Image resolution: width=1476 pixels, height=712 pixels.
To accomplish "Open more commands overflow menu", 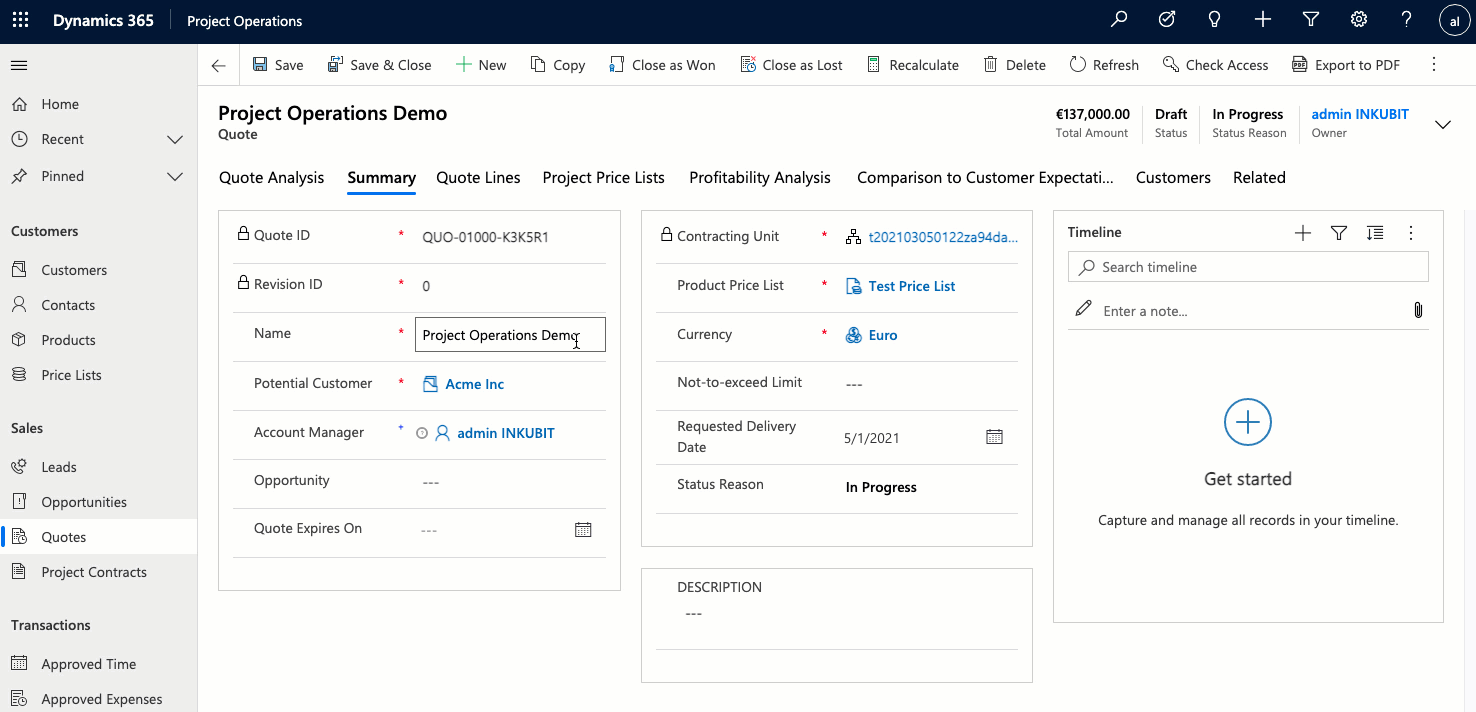I will [1434, 64].
